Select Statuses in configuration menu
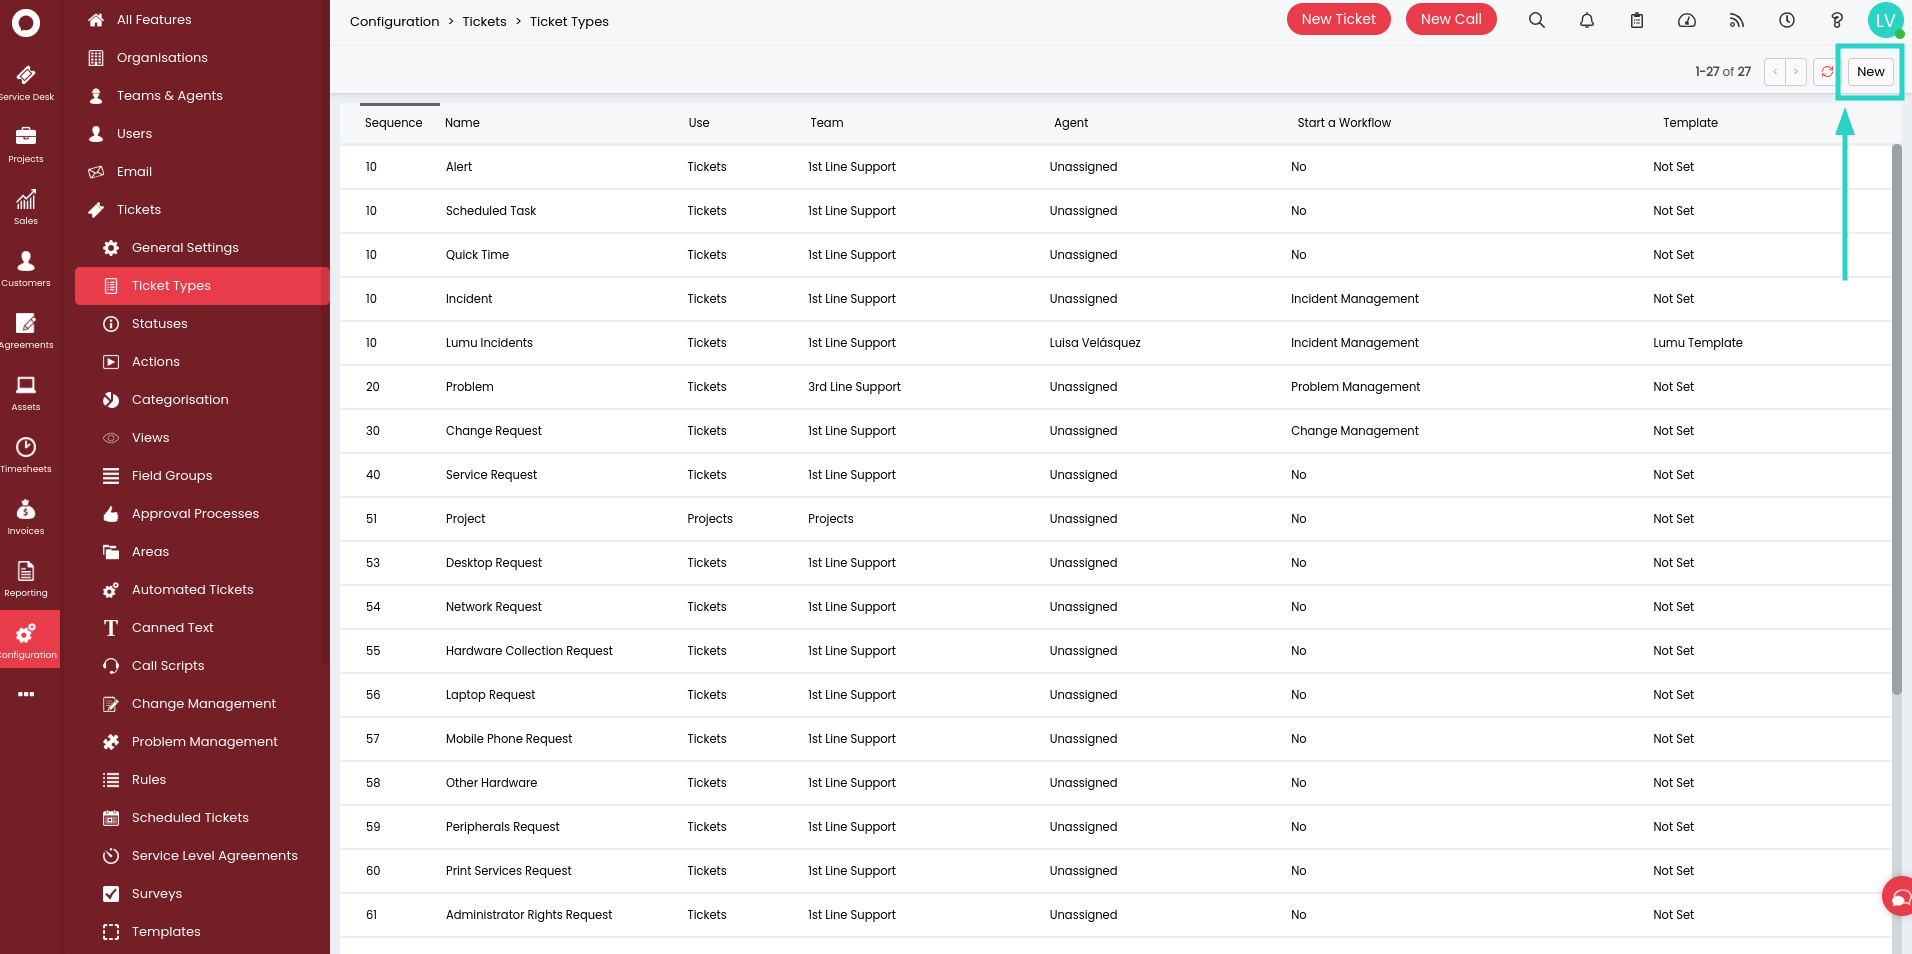This screenshot has height=954, width=1912. (160, 324)
